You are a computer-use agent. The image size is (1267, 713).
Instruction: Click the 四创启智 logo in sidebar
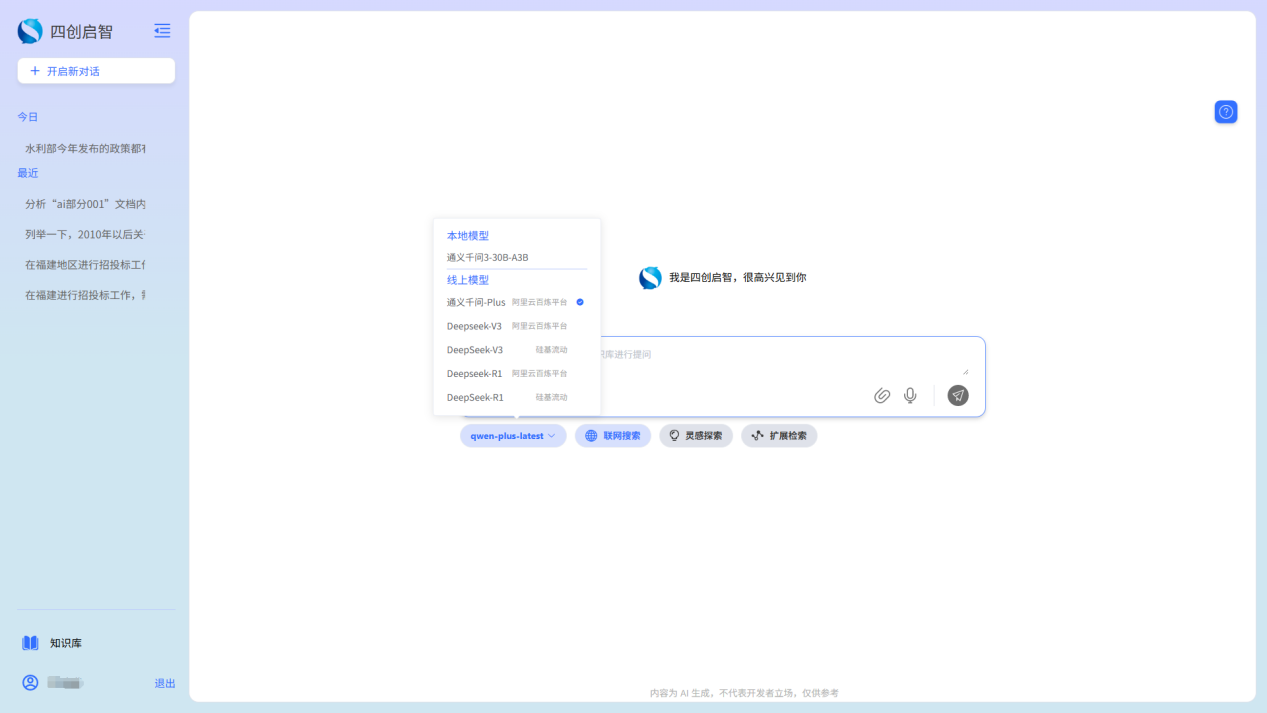[x=31, y=31]
